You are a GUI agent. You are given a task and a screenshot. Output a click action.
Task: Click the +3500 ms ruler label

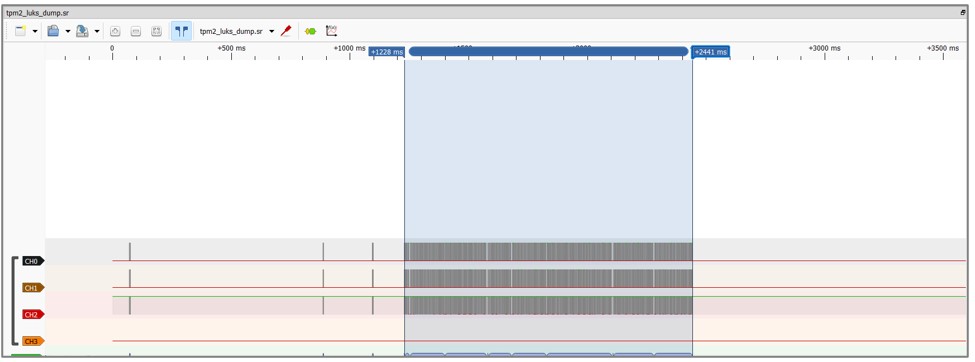coord(943,49)
